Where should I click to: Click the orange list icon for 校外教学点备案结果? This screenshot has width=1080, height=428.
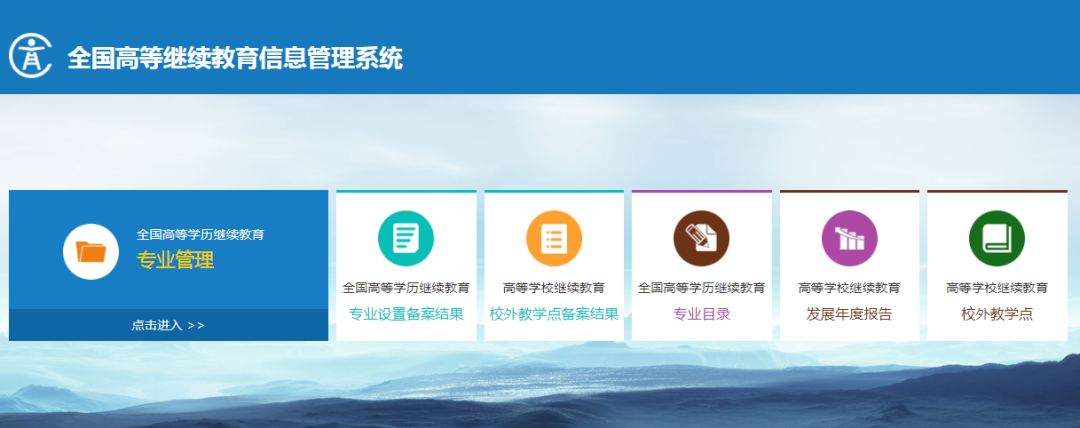click(x=554, y=238)
